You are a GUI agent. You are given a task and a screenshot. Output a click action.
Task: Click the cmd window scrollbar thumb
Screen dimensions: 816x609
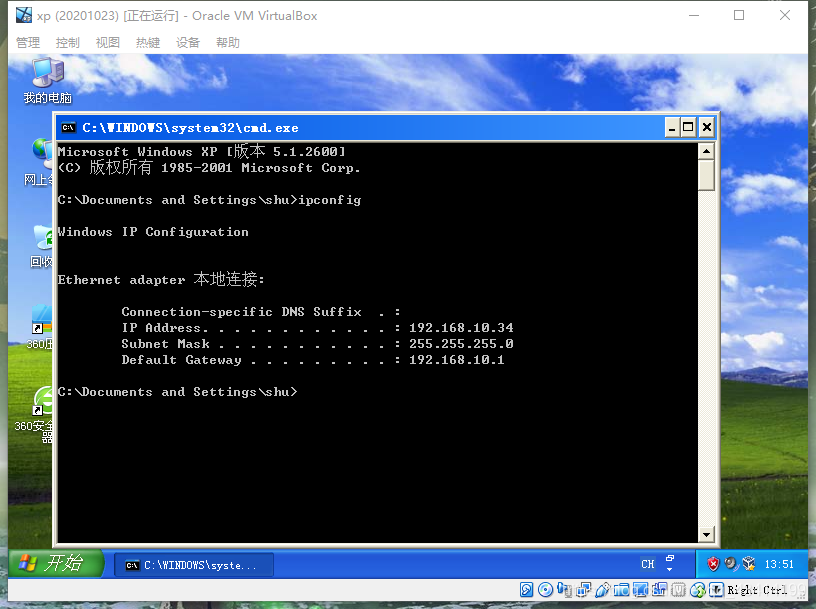point(706,175)
